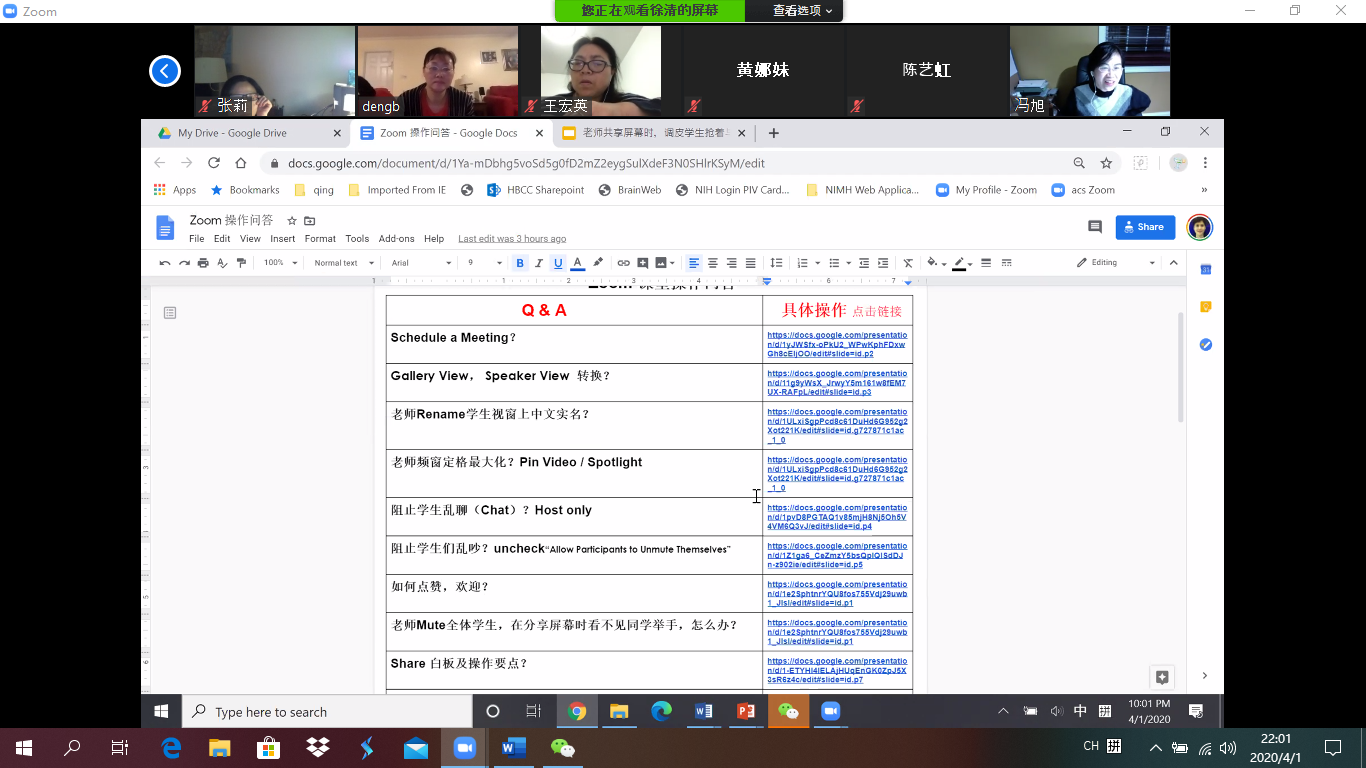Open line spacing options

coord(776,263)
